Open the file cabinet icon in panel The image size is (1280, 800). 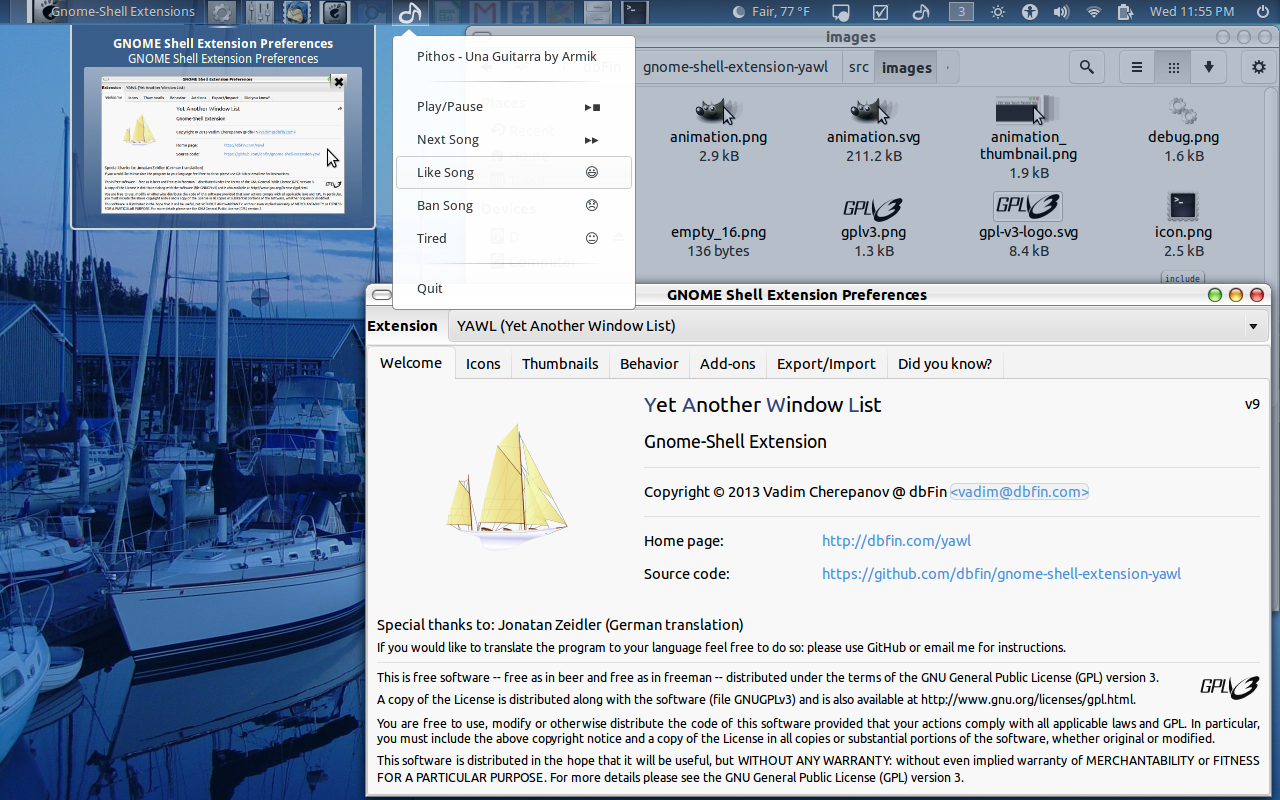pos(597,13)
